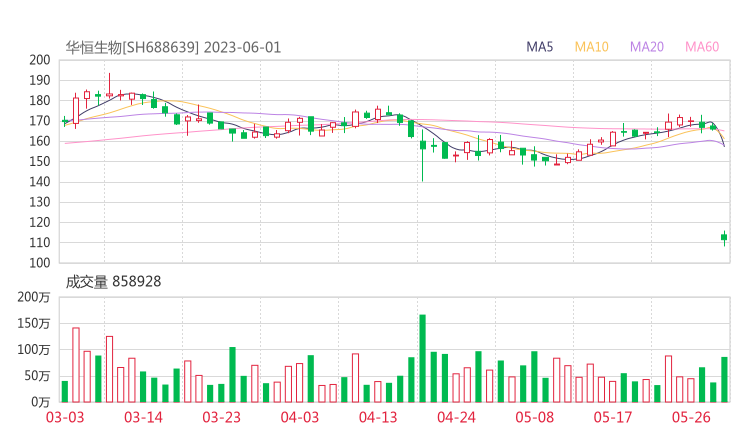
Task: Click the MA5 legend label
Action: click(539, 47)
